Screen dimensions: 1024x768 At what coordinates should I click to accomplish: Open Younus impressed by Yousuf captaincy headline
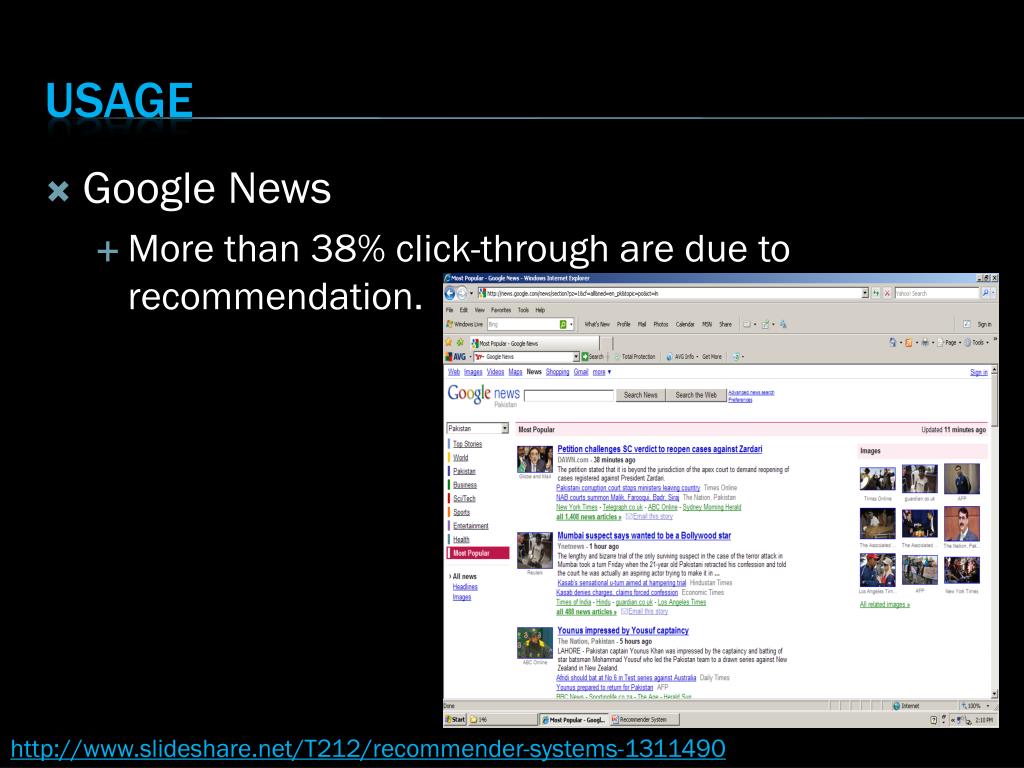623,631
